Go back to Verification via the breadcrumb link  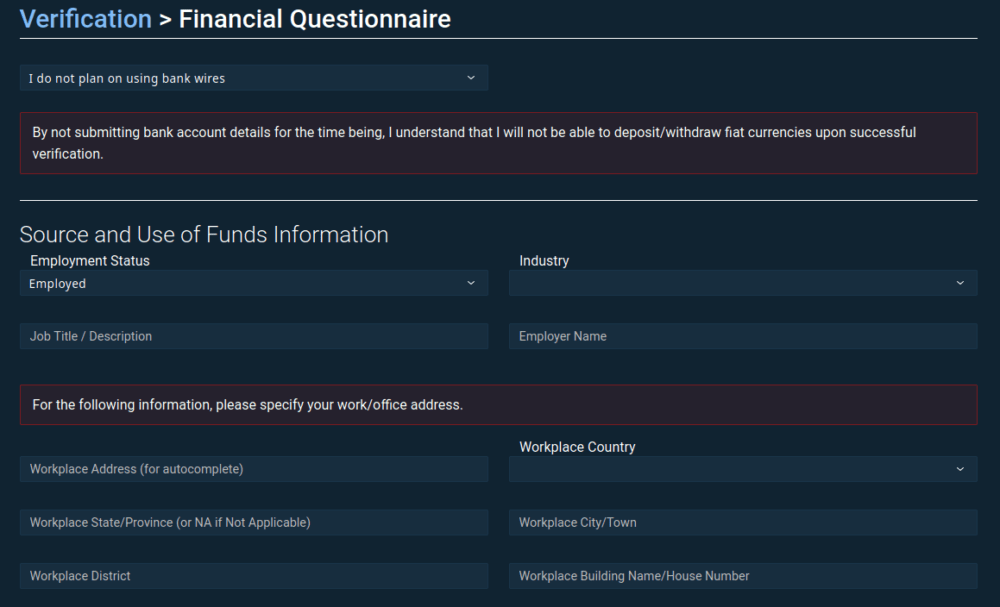coord(86,18)
